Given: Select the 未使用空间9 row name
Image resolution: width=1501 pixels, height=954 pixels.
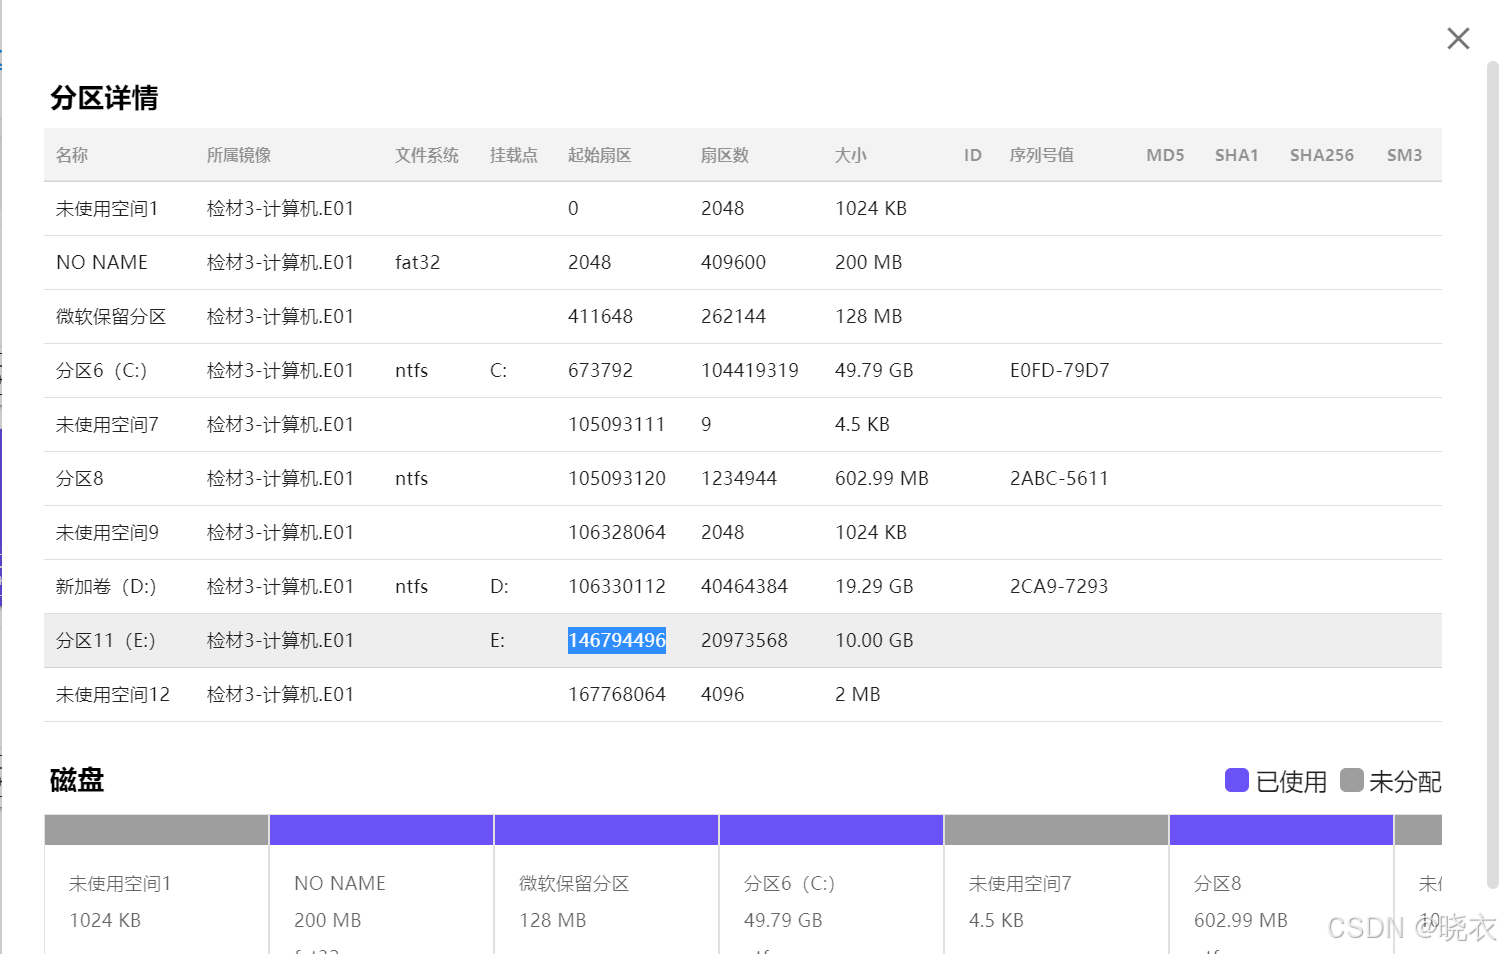Looking at the screenshot, I should coord(107,532).
